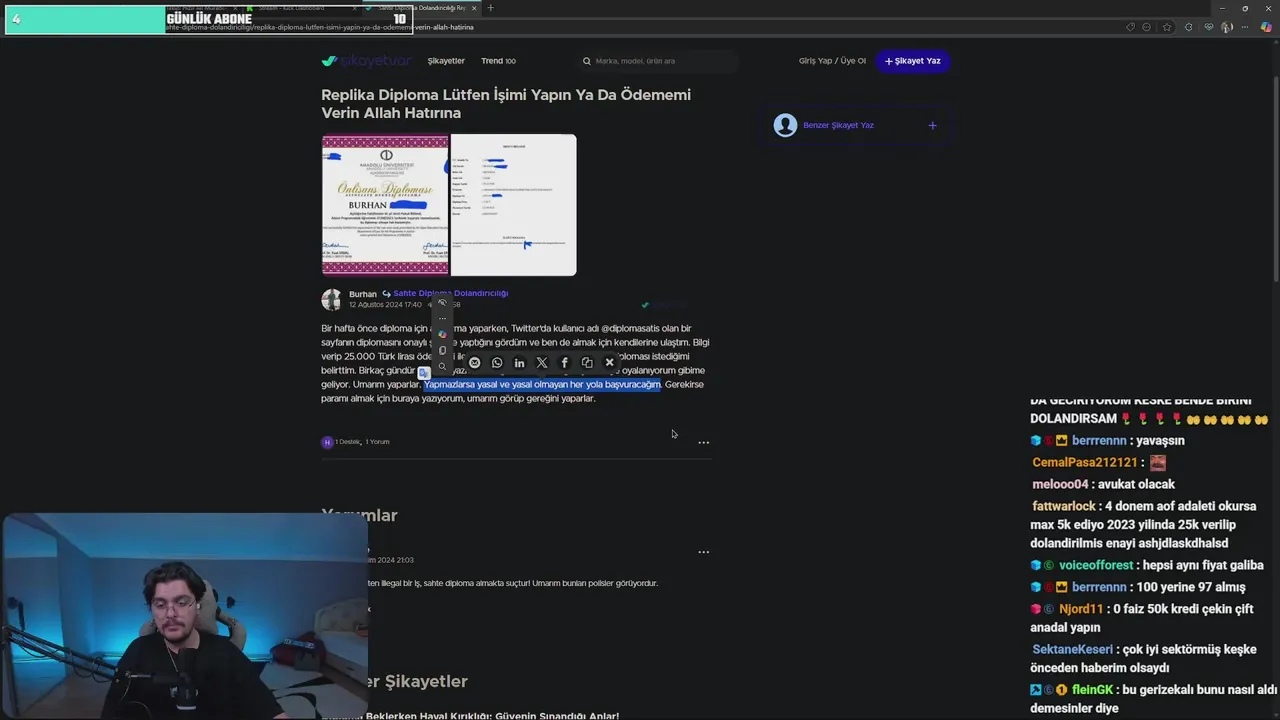Click the partially covered Şikayetler section heading
Screen dimensions: 1280x720
coord(418,681)
